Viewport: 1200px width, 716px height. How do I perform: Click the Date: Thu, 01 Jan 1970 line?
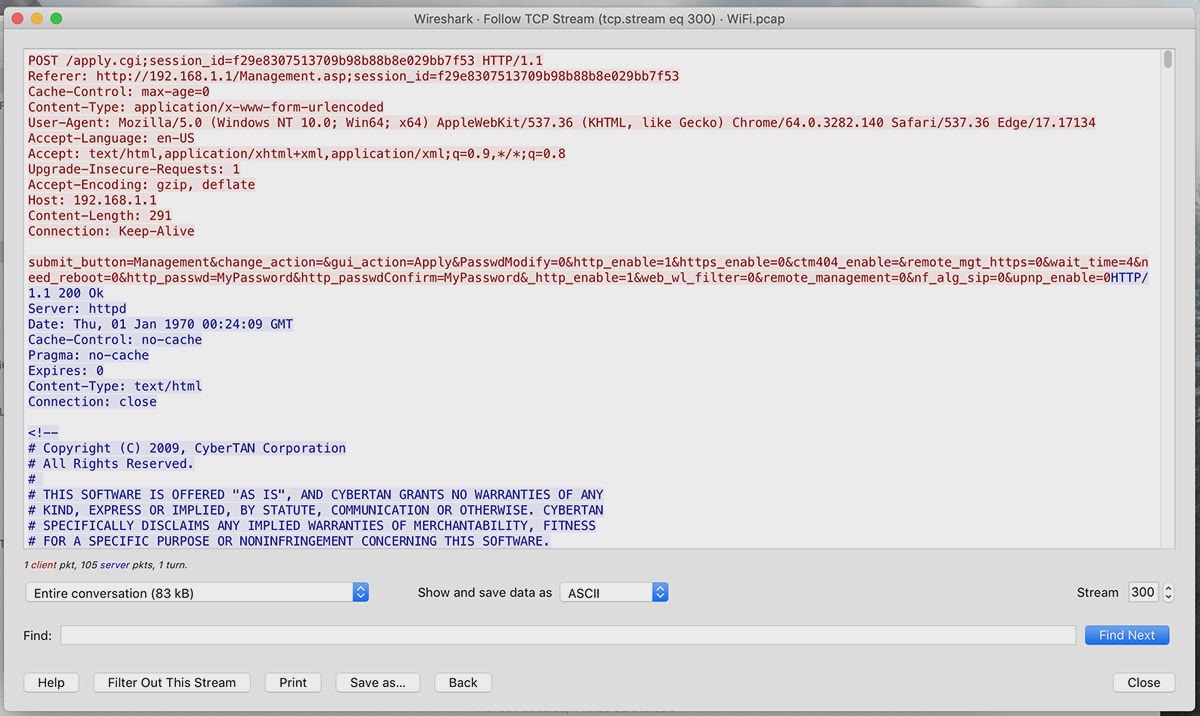(x=160, y=324)
